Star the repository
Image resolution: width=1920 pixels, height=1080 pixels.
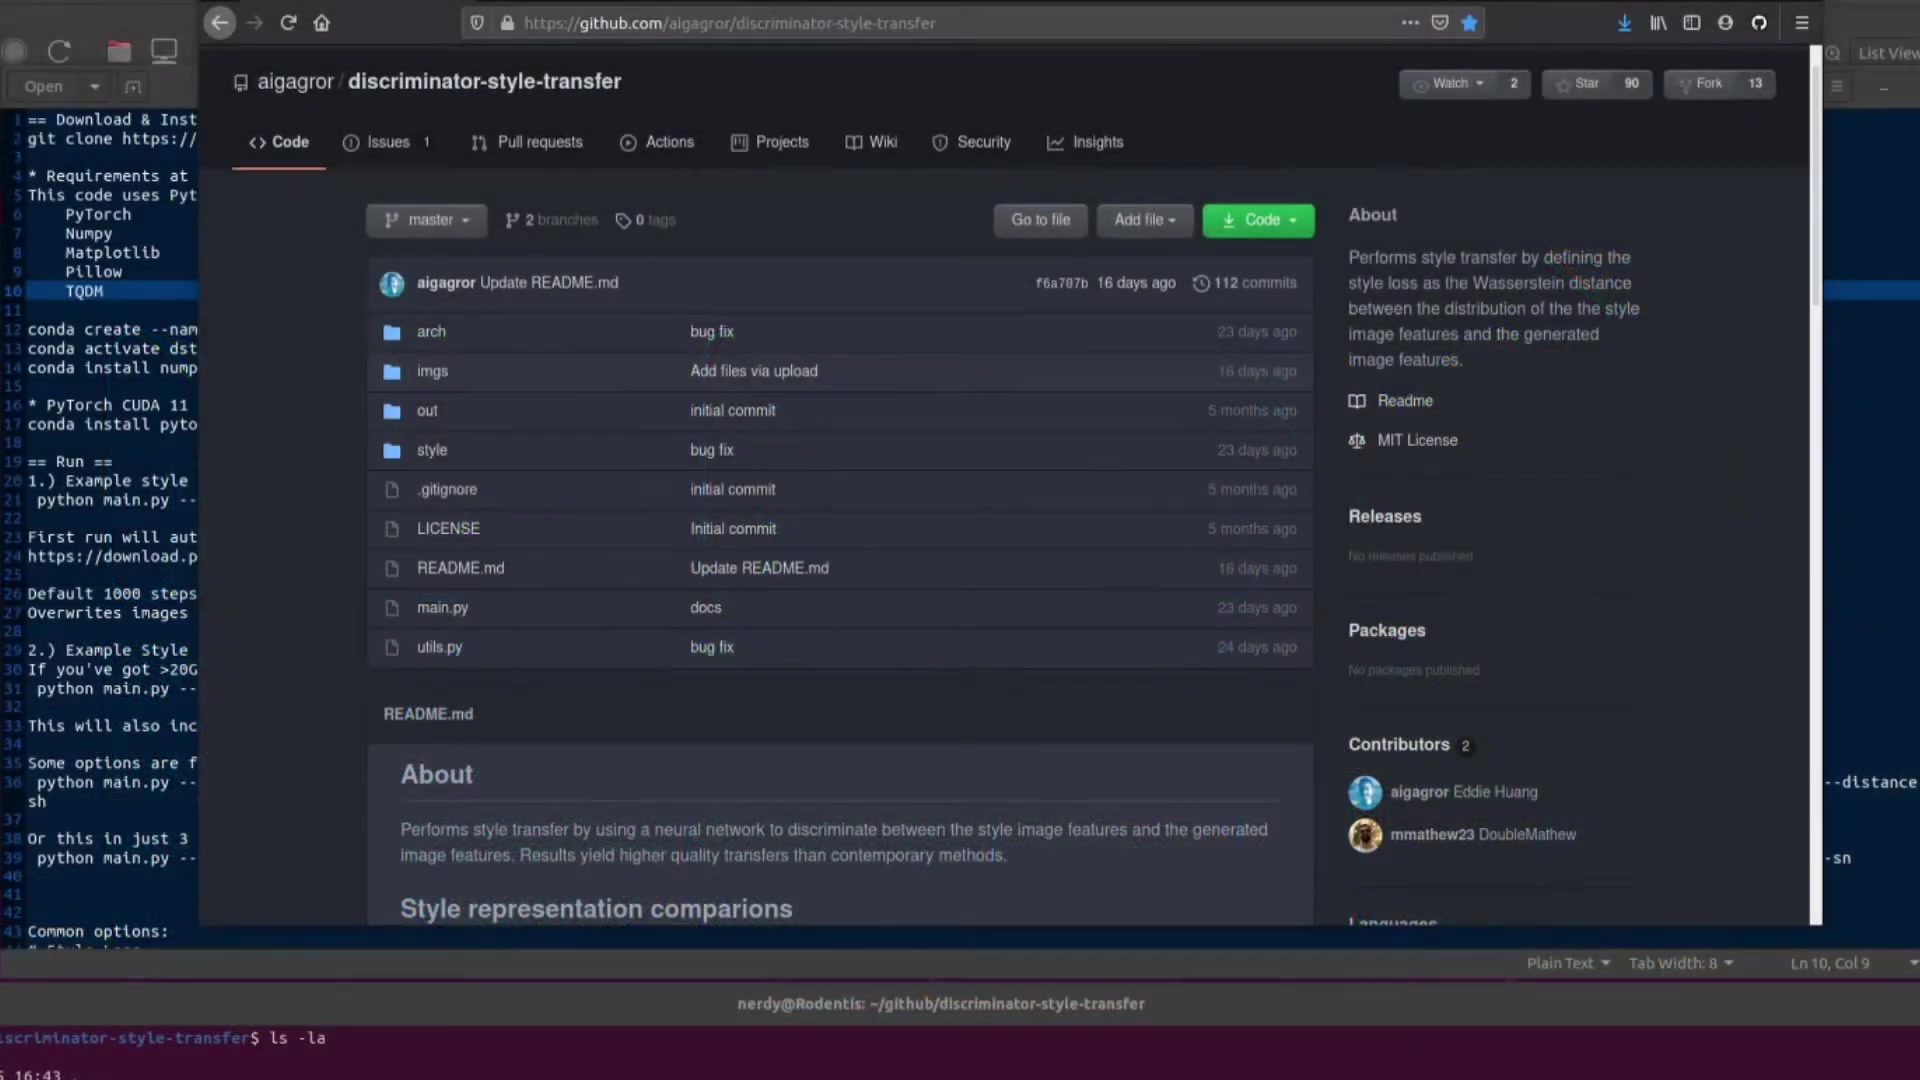(1577, 84)
